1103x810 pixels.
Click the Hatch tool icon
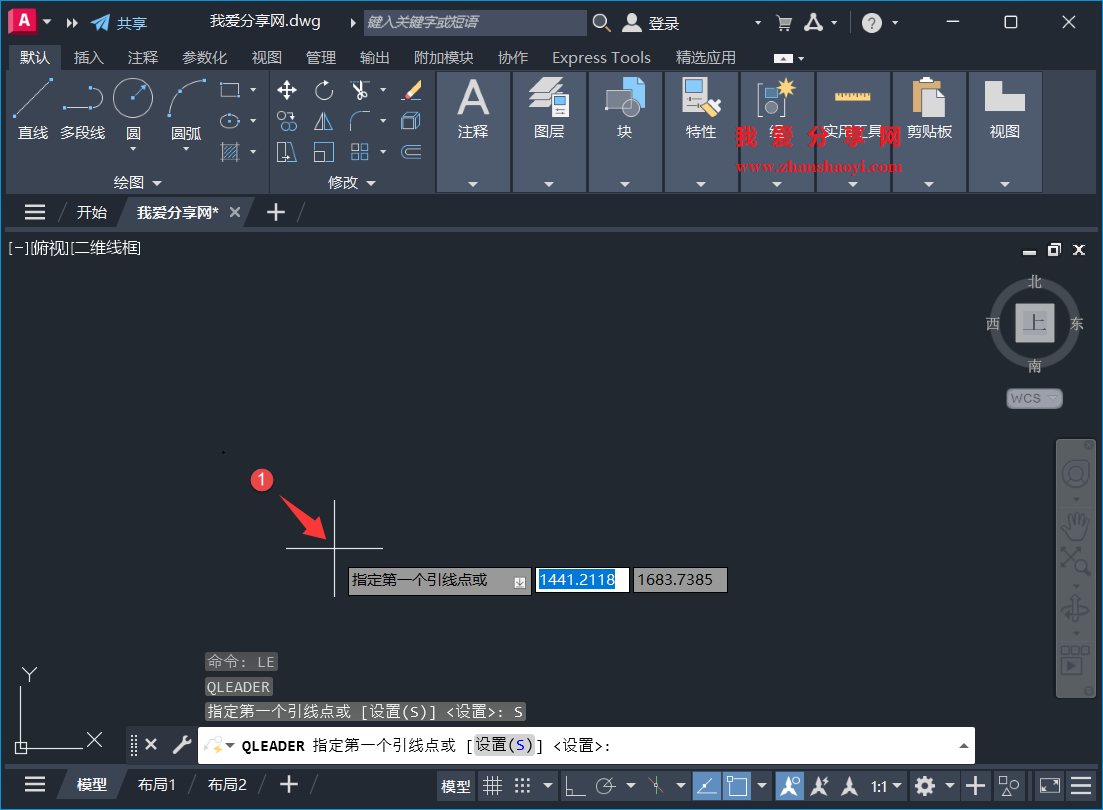(x=230, y=151)
